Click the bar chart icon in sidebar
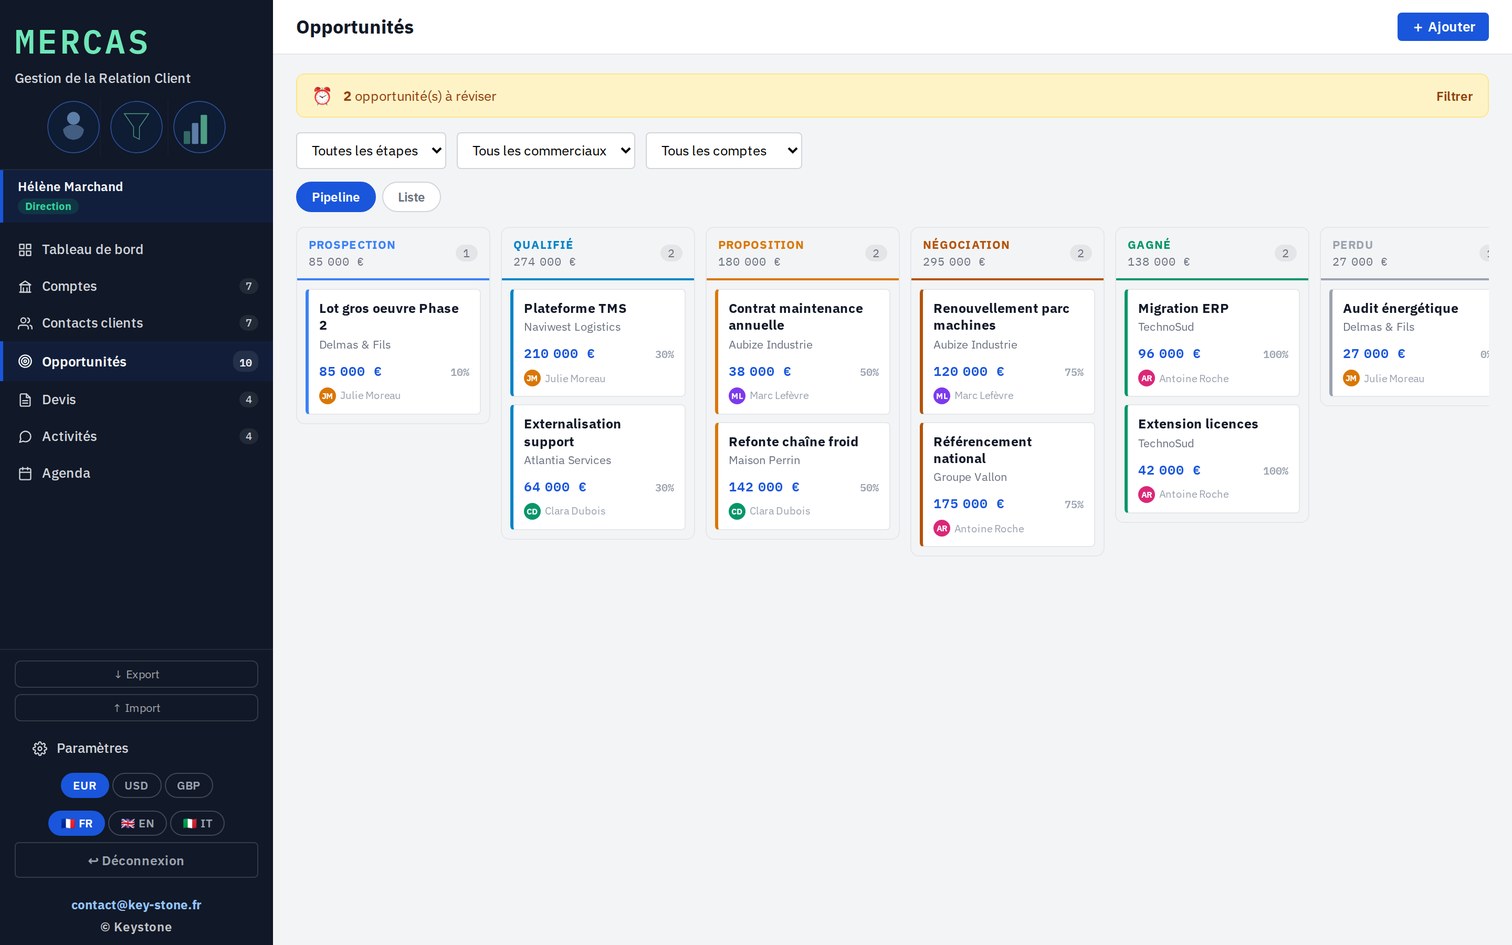 [199, 127]
